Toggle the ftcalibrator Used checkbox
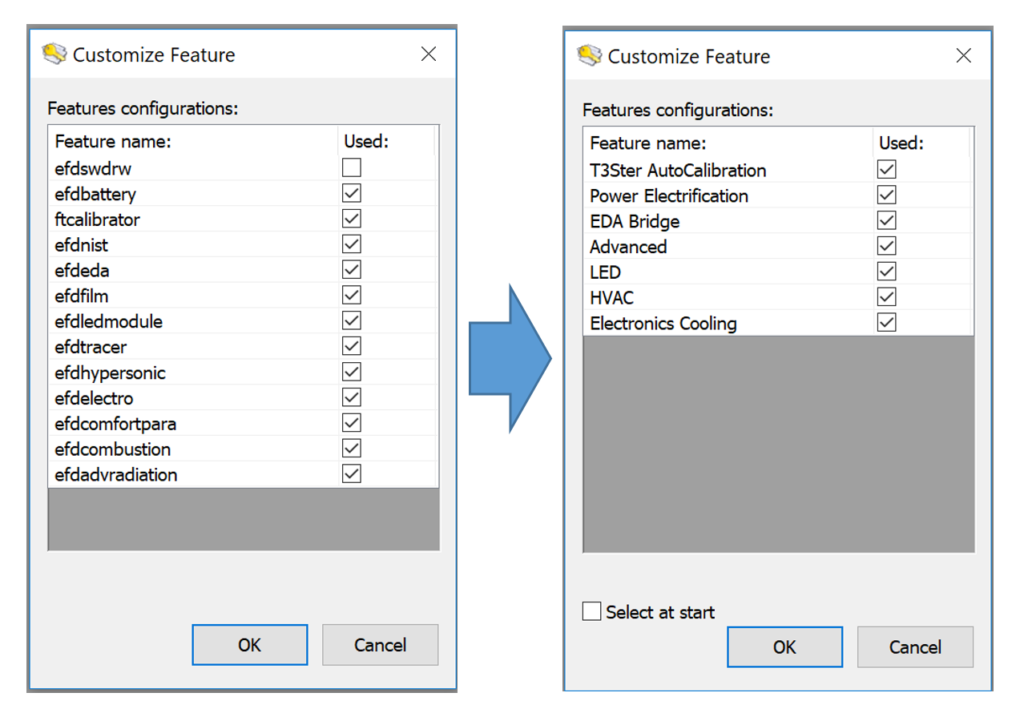This screenshot has height=721, width=1024. point(351,219)
